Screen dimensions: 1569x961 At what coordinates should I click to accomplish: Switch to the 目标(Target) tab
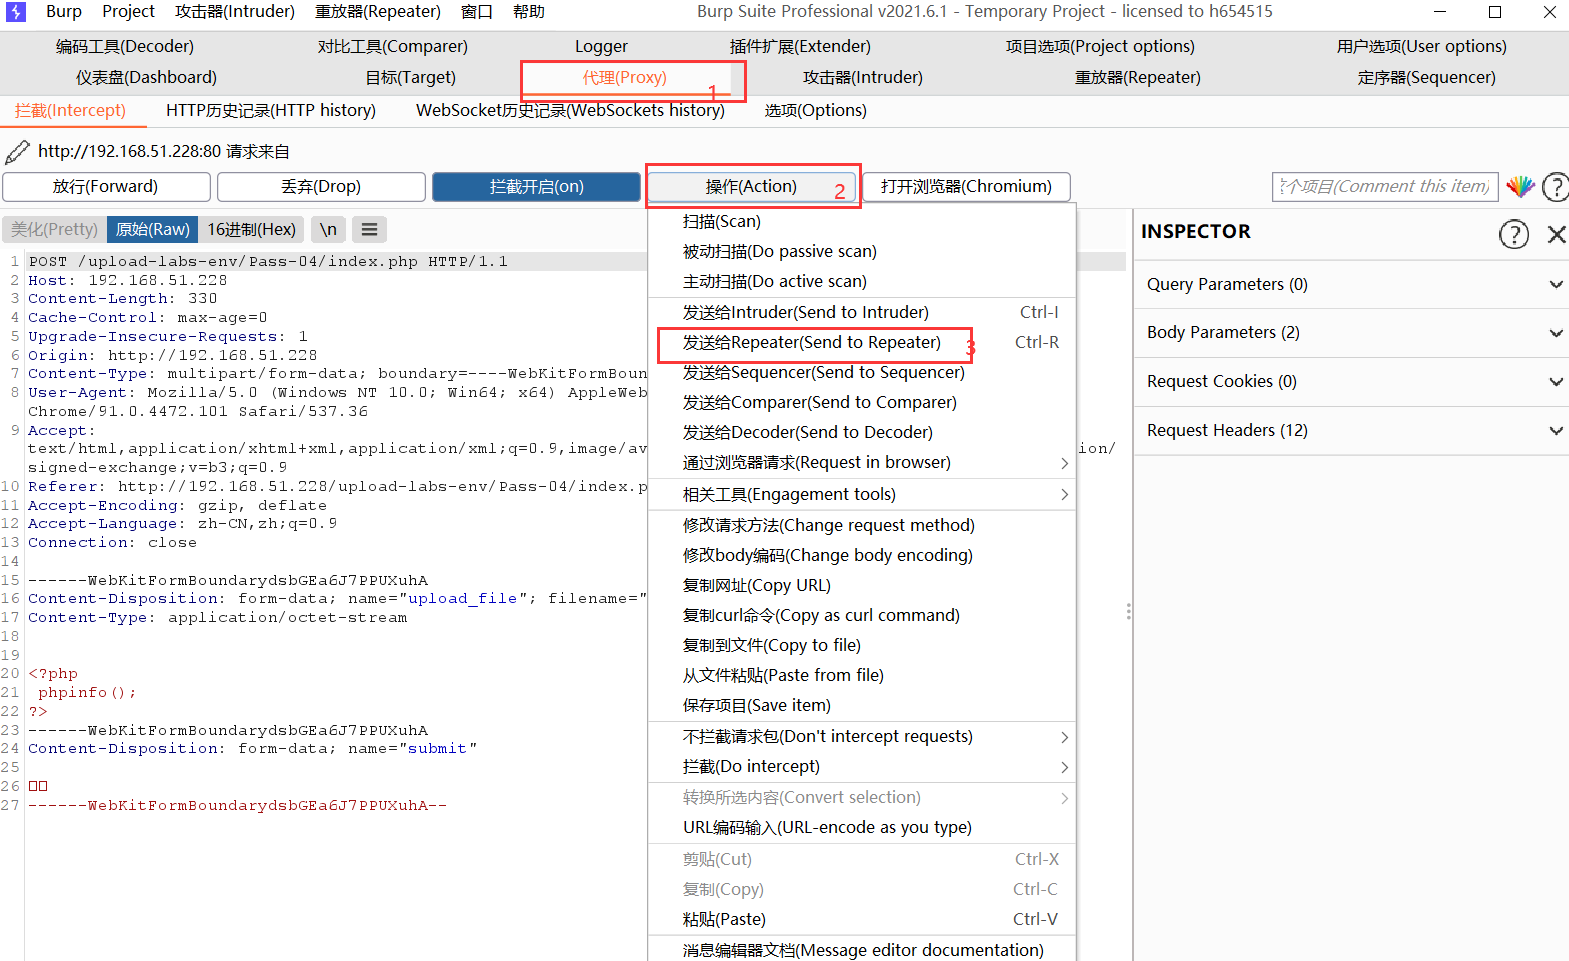pyautogui.click(x=411, y=78)
